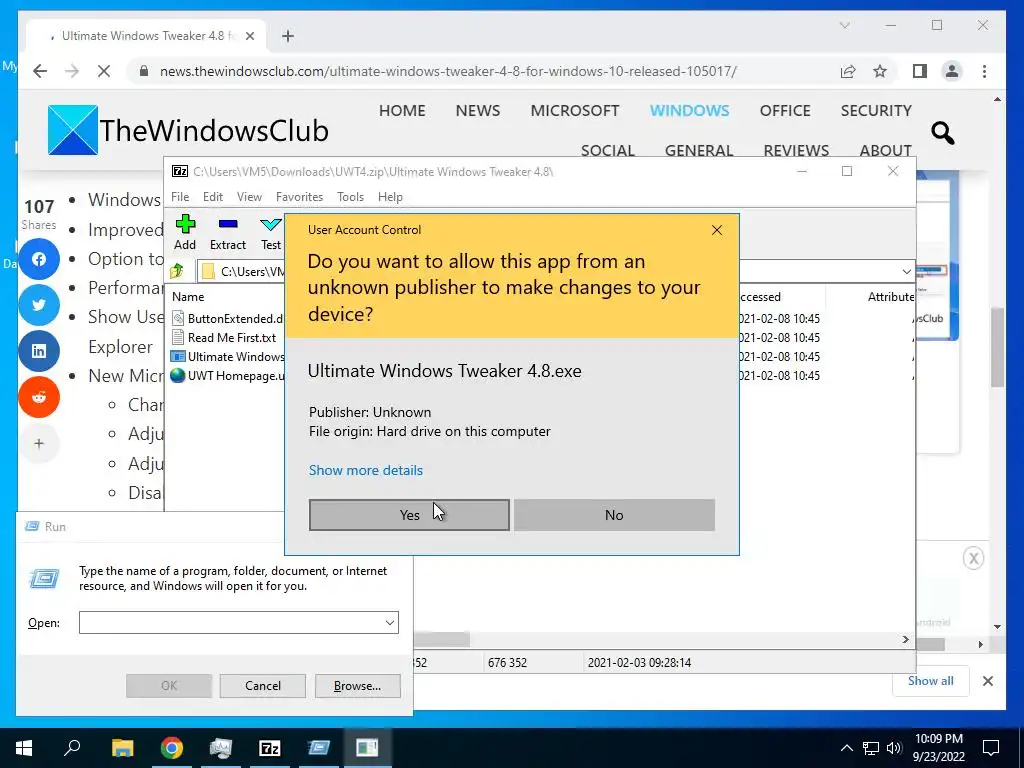Image resolution: width=1024 pixels, height=768 pixels.
Task: Show hidden system tray icons
Action: pos(846,748)
